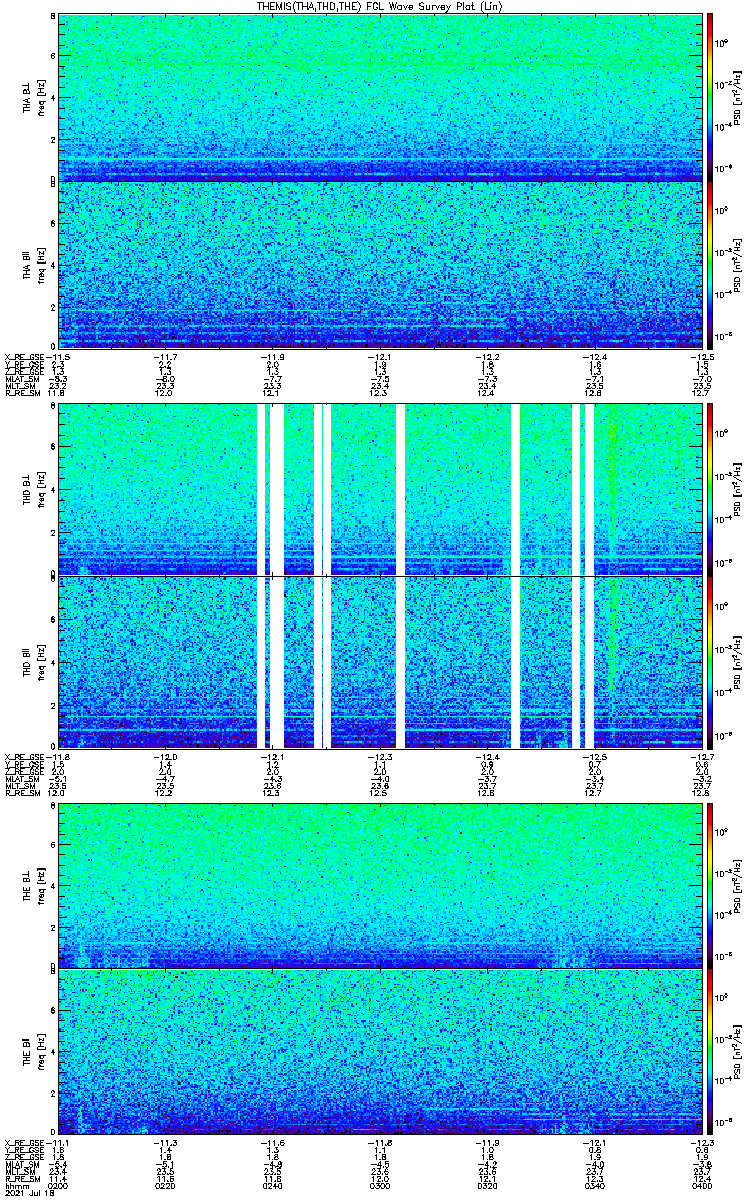Click the -11.5 value under THA panels

(x=57, y=357)
